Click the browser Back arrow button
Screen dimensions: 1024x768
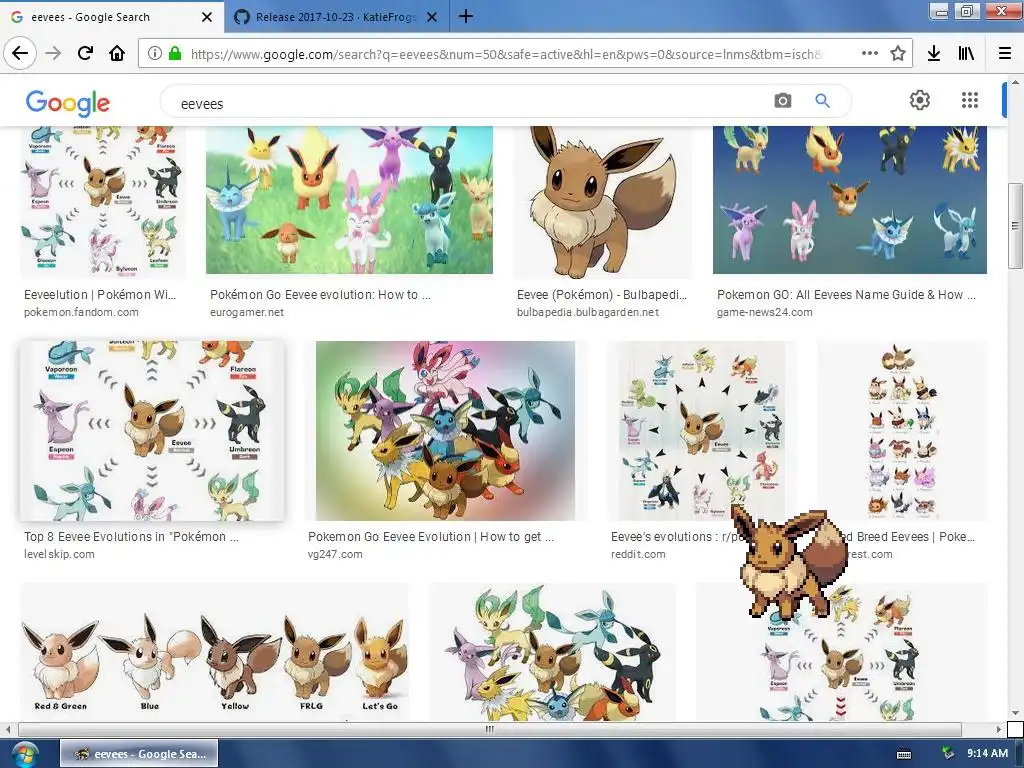click(x=20, y=53)
